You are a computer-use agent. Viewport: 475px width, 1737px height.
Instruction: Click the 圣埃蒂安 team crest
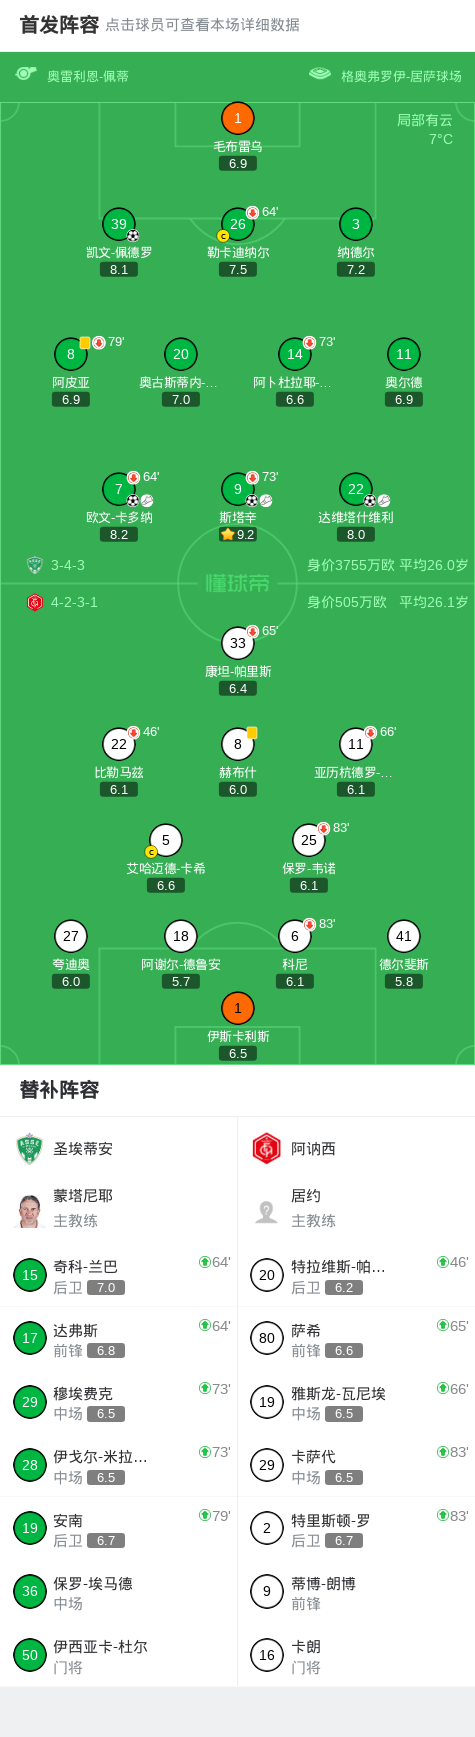click(30, 1149)
